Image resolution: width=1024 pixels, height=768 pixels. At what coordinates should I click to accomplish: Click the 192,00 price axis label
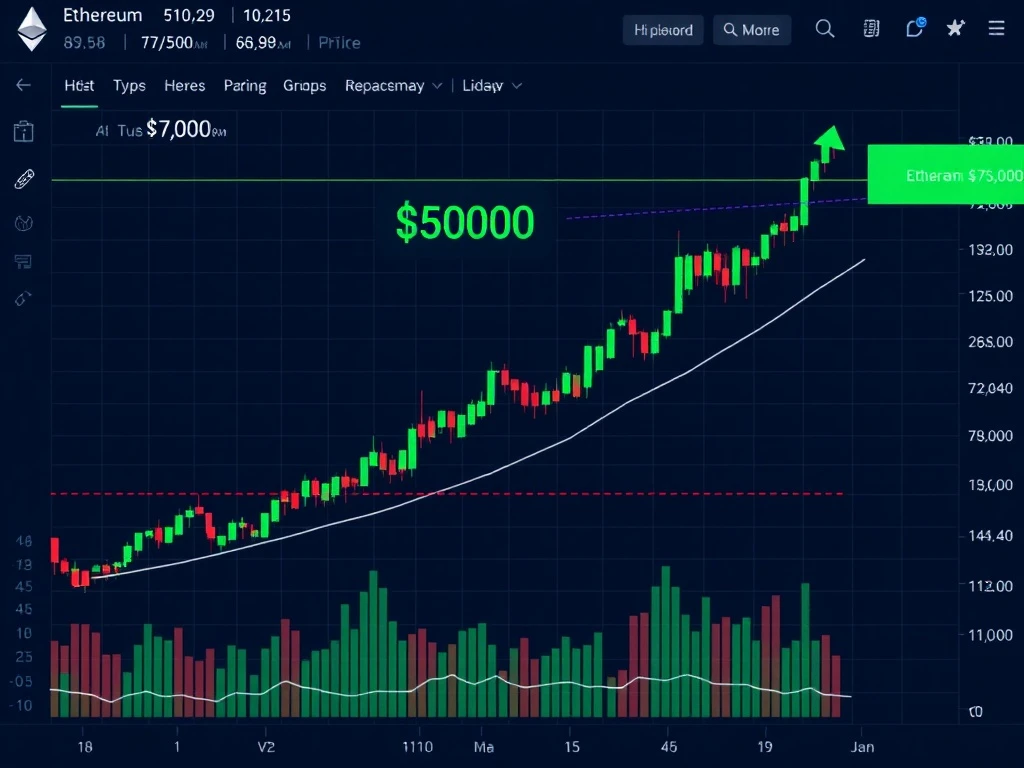click(x=991, y=249)
